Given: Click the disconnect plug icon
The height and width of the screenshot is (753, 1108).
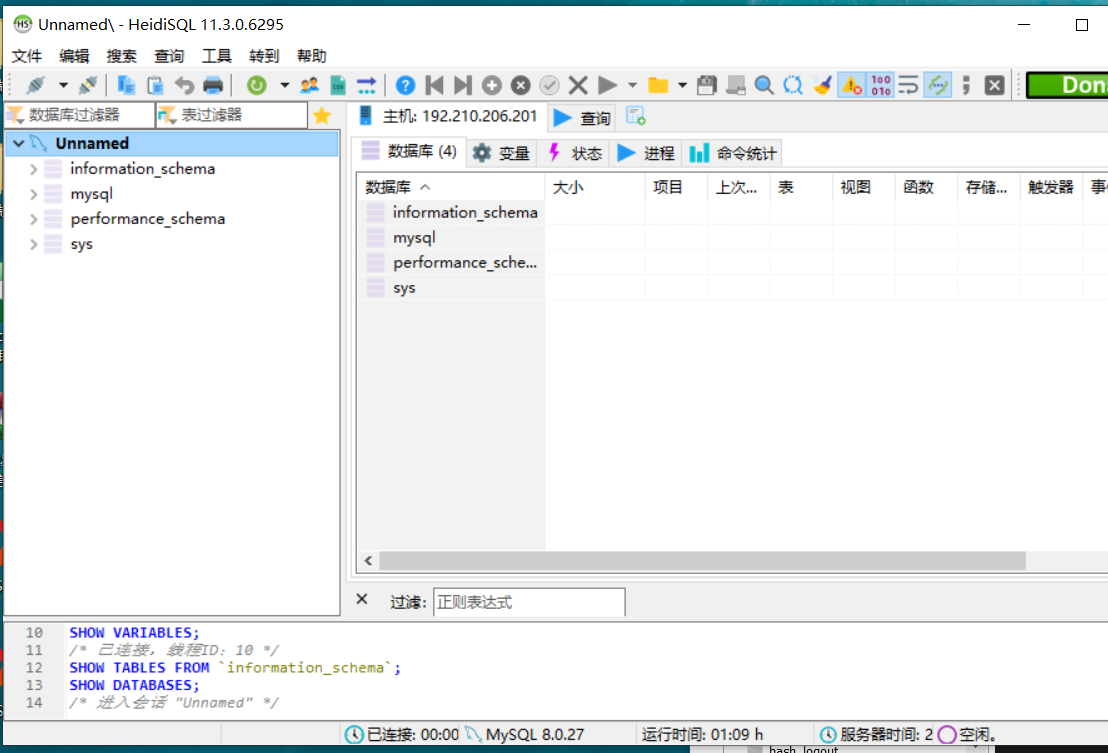Looking at the screenshot, I should click(x=88, y=85).
